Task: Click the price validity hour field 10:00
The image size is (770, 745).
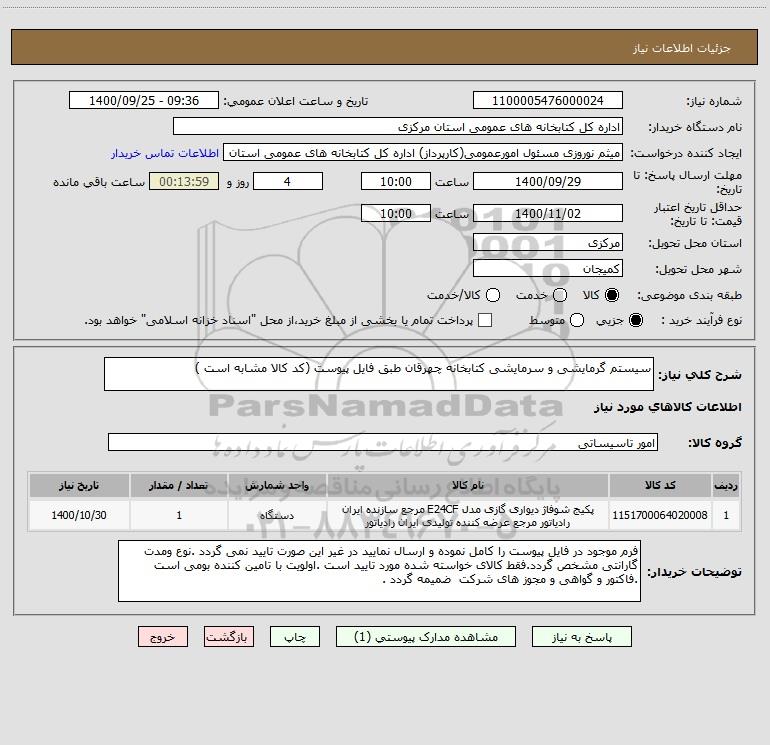Action: [396, 213]
